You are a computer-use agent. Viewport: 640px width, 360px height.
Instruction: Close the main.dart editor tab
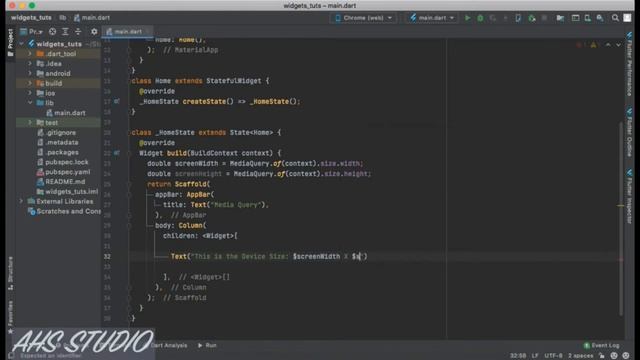(148, 31)
